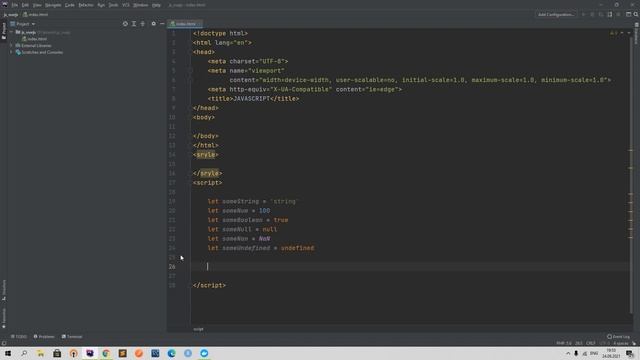
Task: Open the notification center icon
Action: click(x=630, y=353)
